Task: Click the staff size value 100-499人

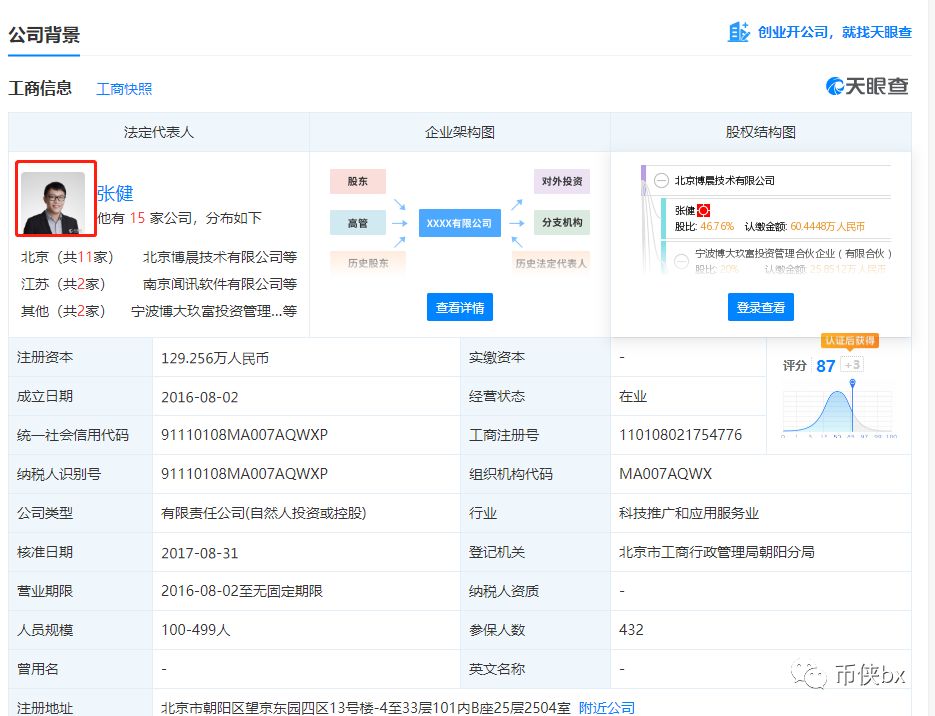Action: coord(196,630)
